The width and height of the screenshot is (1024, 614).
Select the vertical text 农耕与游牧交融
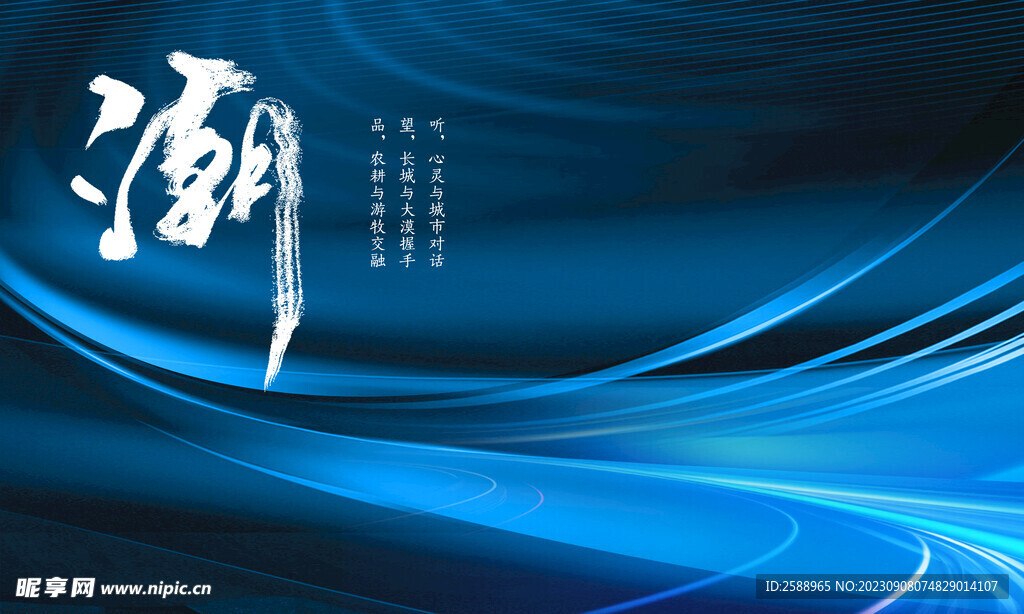click(x=378, y=210)
